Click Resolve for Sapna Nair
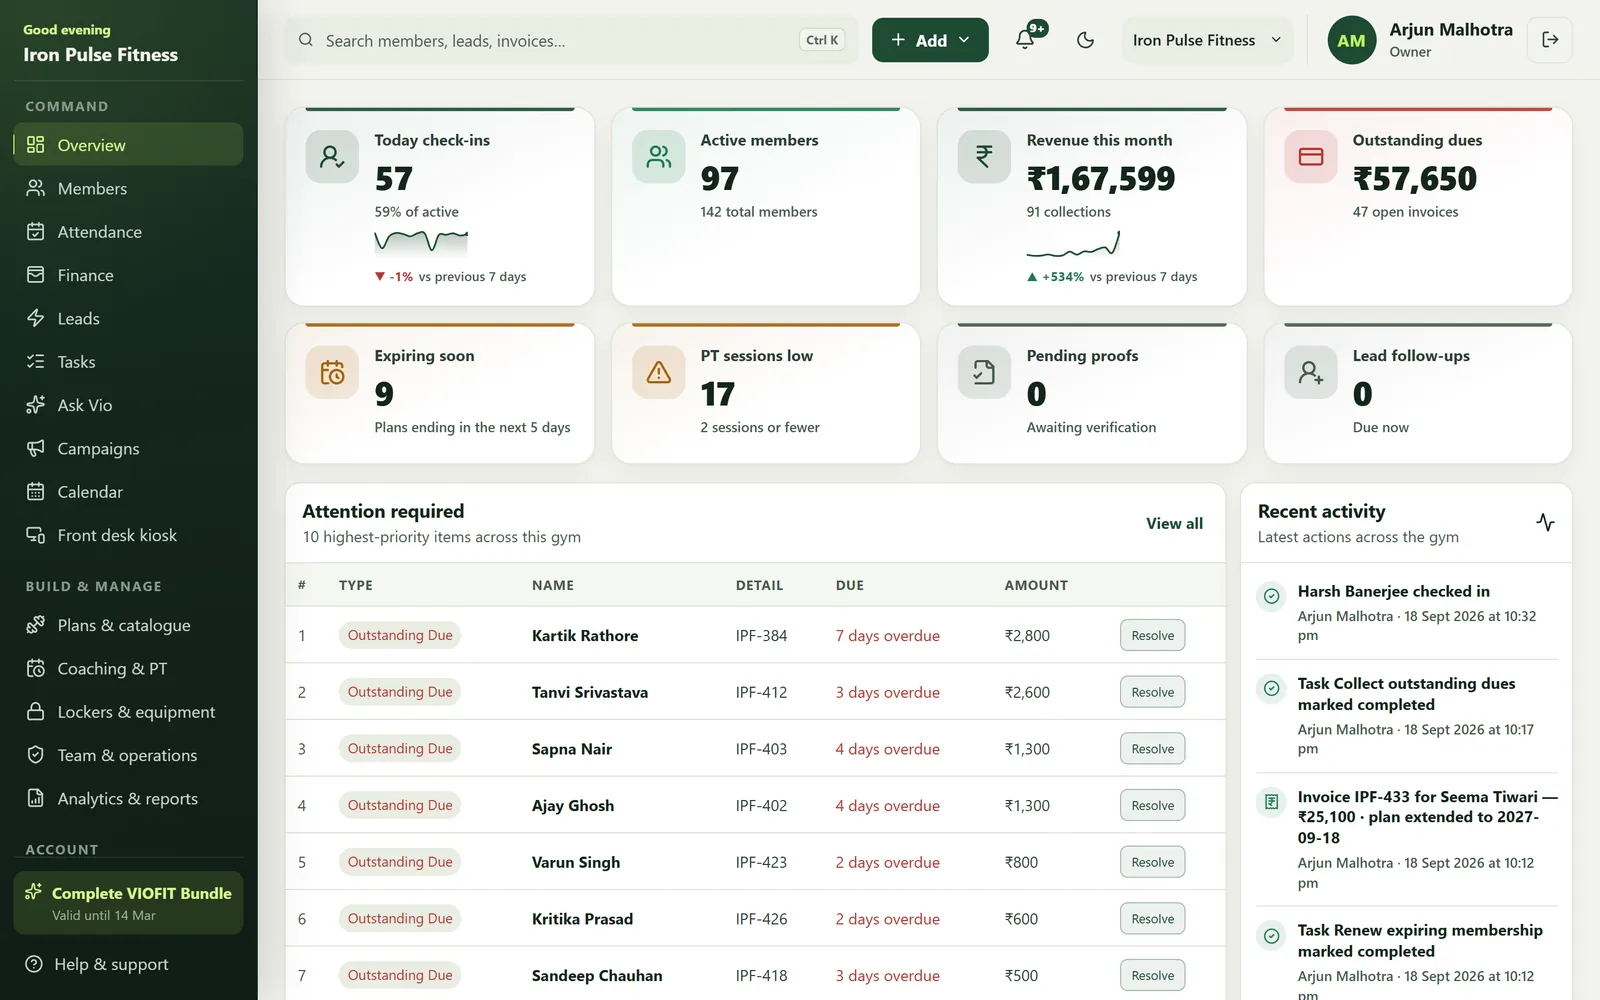This screenshot has width=1600, height=1000. pyautogui.click(x=1152, y=749)
